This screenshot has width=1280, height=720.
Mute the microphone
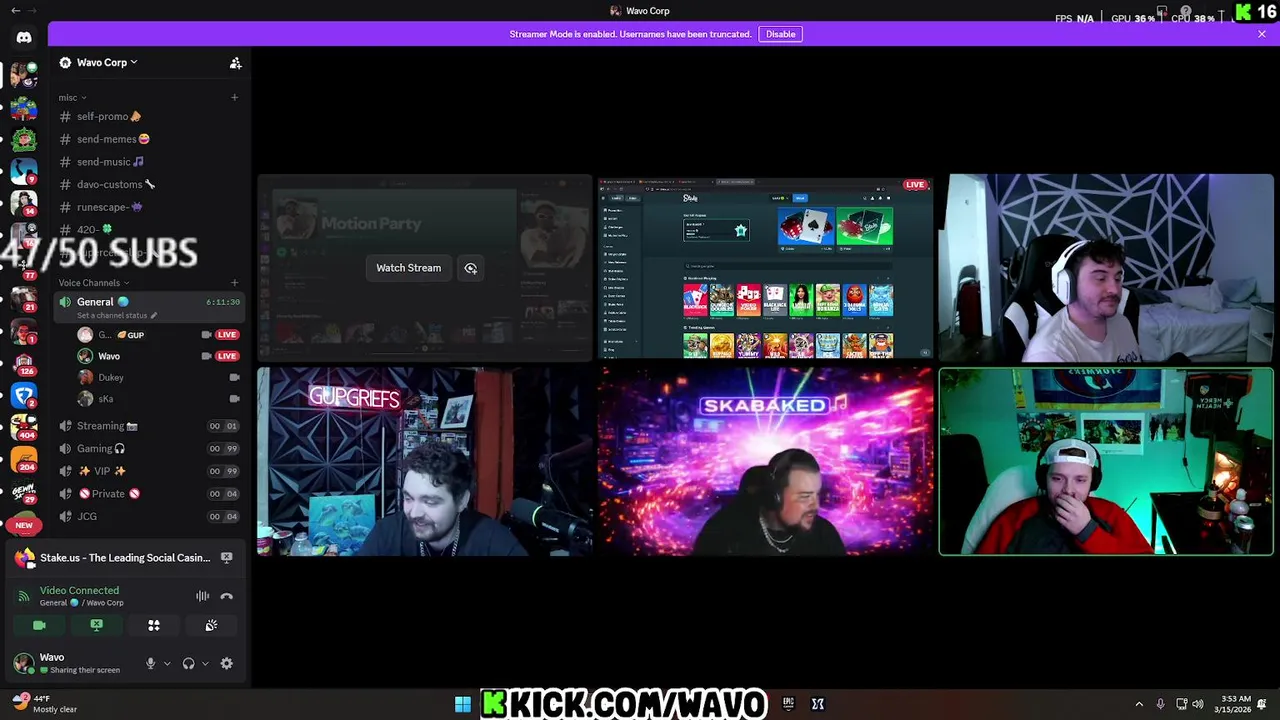[x=151, y=663]
